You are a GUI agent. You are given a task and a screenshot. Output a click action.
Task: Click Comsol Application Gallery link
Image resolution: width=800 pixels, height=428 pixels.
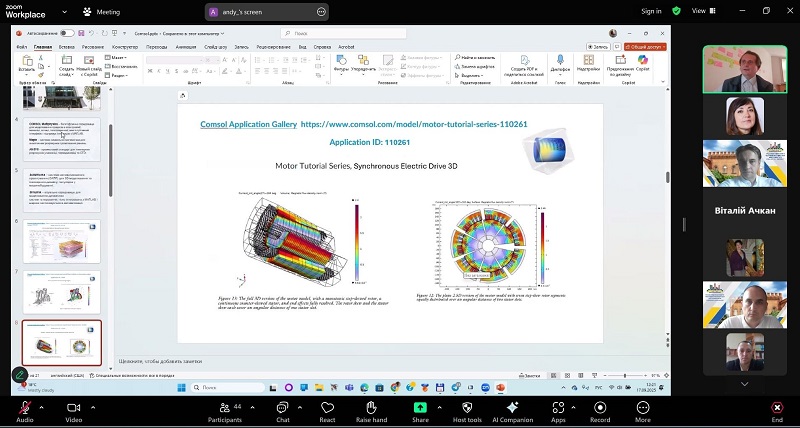point(248,124)
